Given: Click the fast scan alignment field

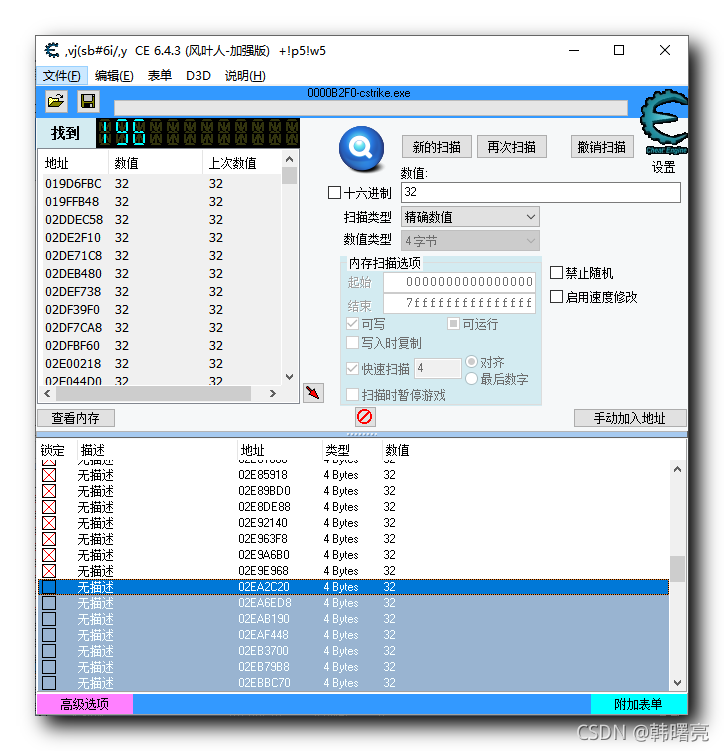Looking at the screenshot, I should [x=438, y=368].
